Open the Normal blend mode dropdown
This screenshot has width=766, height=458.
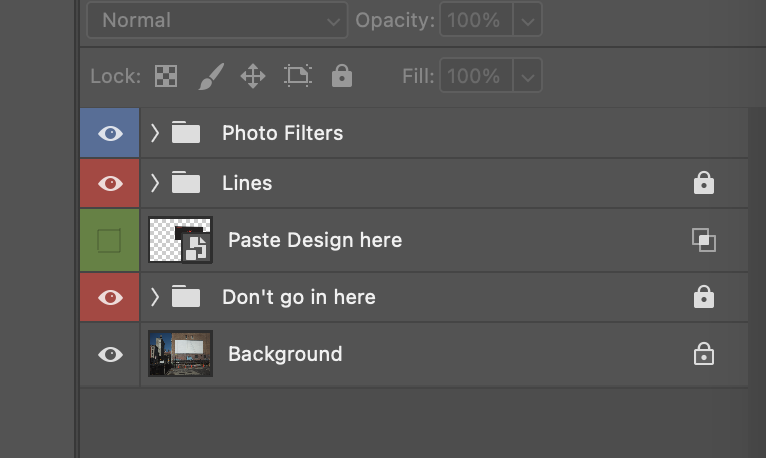[217, 20]
